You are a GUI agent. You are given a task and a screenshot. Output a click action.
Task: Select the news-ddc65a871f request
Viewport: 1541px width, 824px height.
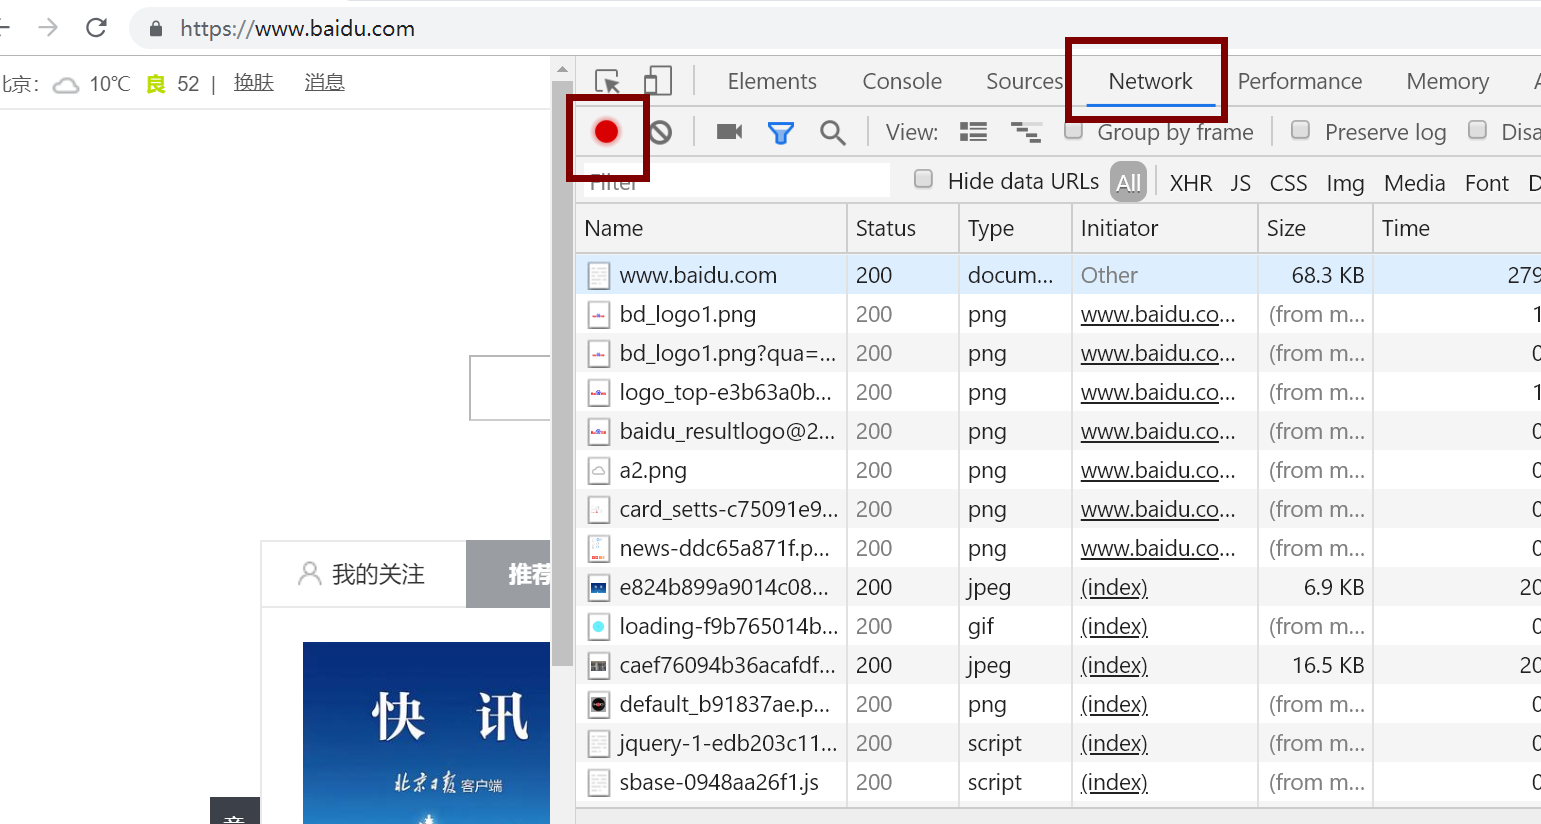pyautogui.click(x=1058, y=548)
